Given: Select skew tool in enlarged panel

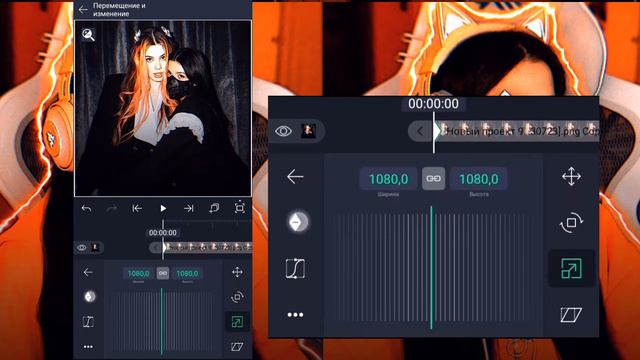Looking at the screenshot, I should click(571, 315).
